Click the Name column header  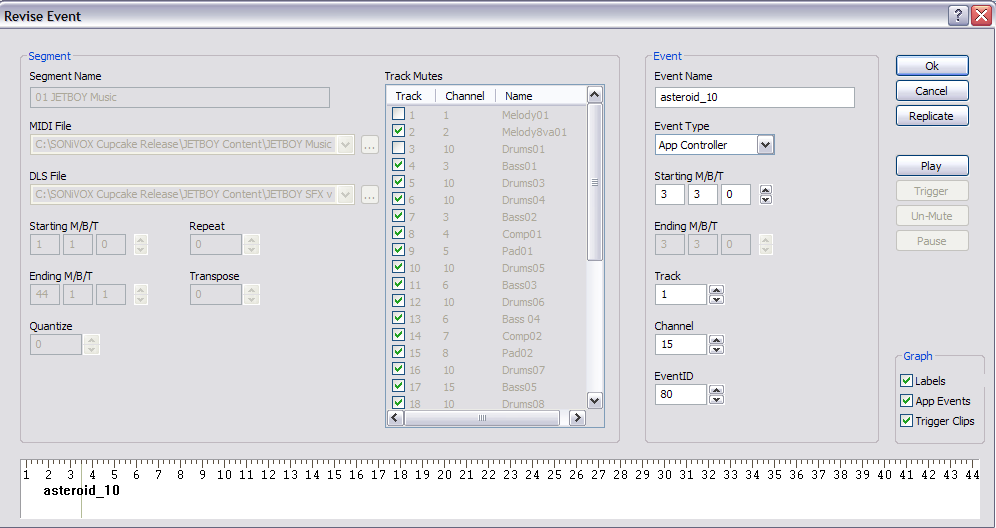[519, 96]
